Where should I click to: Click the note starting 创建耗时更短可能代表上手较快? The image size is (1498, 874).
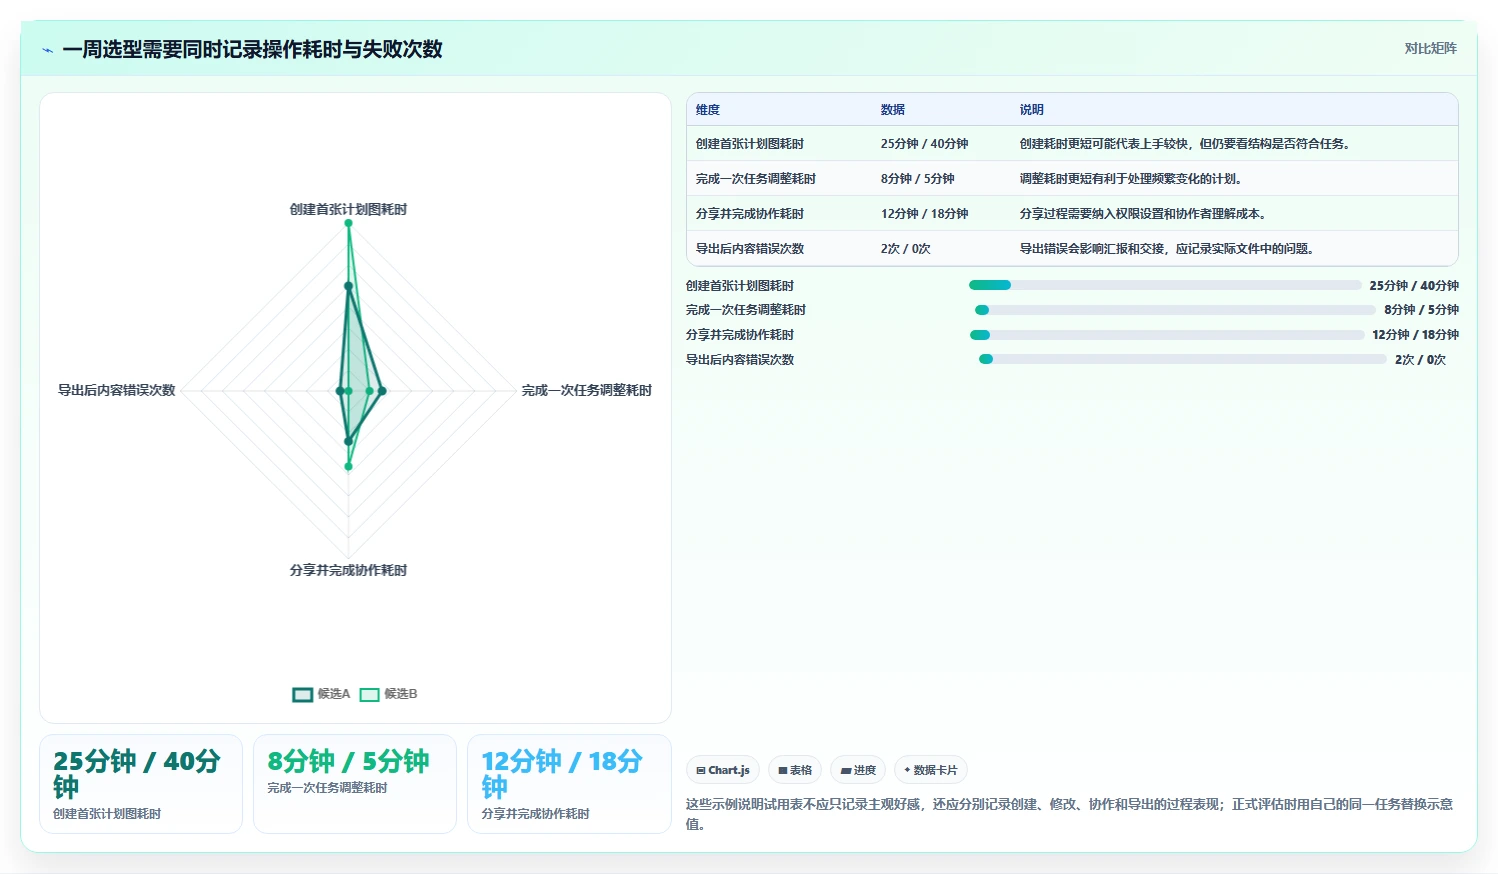click(1187, 144)
